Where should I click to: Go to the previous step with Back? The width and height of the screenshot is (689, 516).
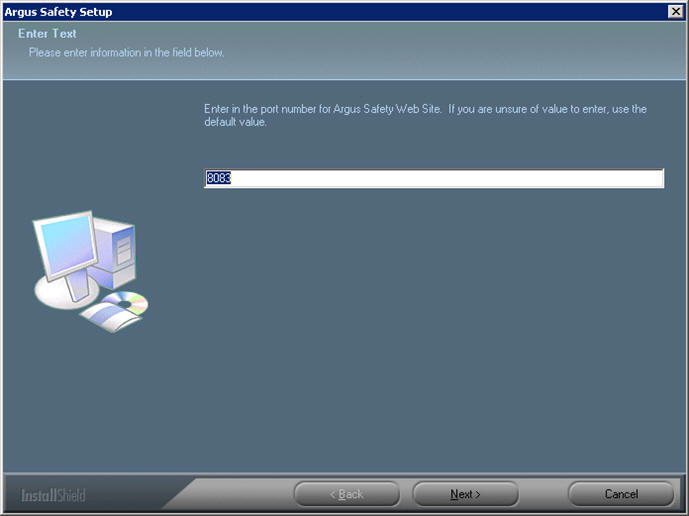(x=347, y=494)
